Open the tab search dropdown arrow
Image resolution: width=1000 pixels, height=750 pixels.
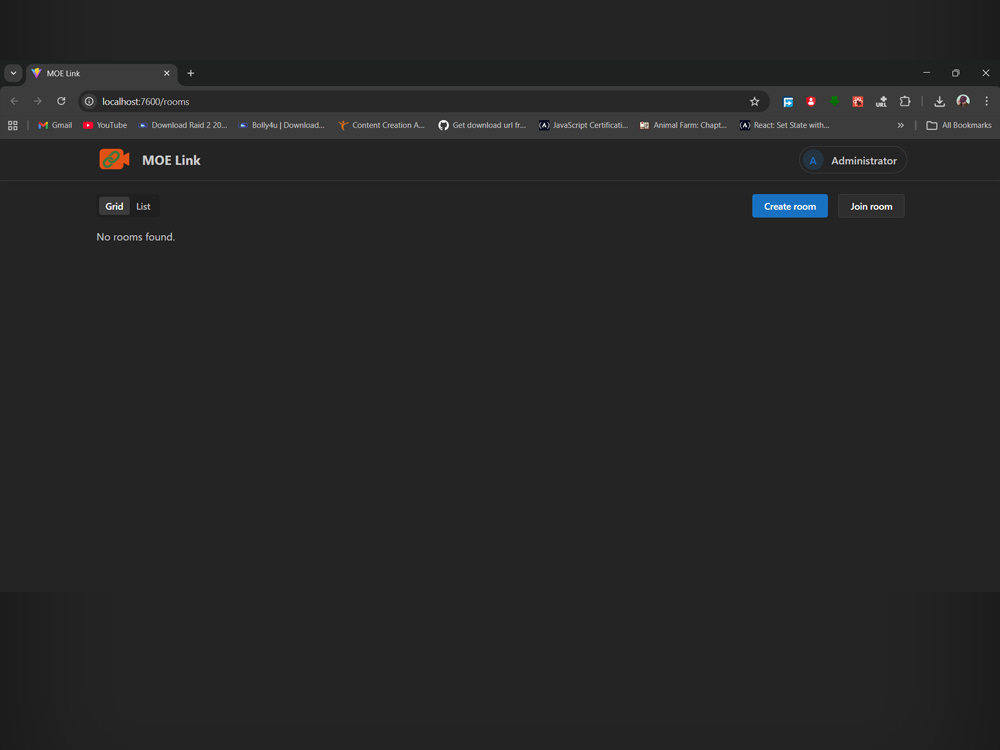[x=13, y=73]
